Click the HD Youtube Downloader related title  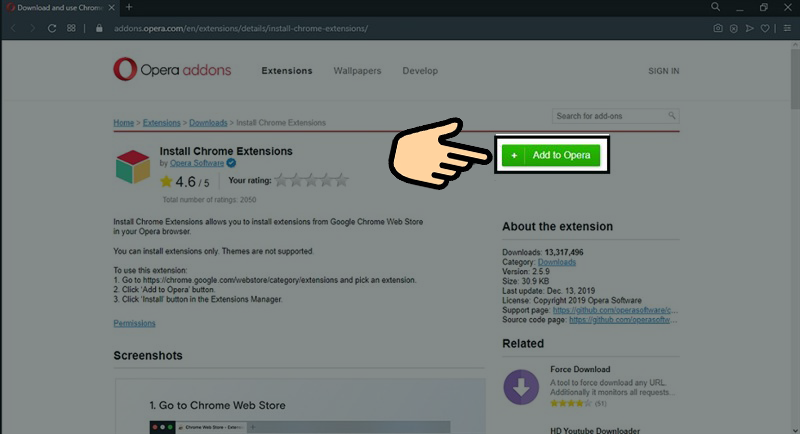[x=595, y=430]
